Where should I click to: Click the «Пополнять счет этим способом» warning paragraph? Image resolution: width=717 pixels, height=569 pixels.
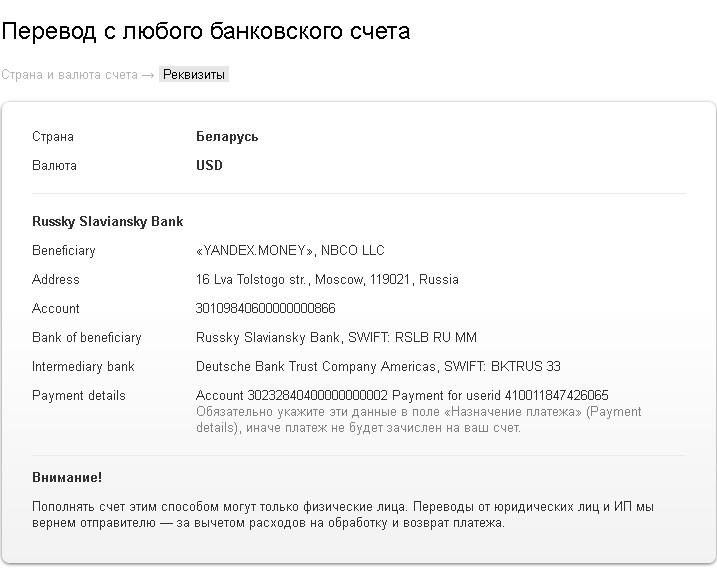click(x=343, y=514)
